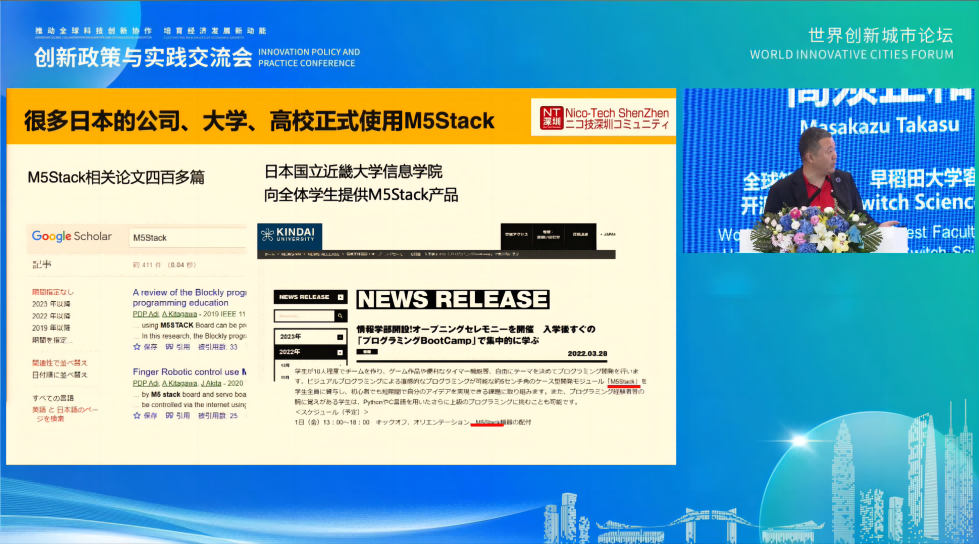Image resolution: width=979 pixels, height=544 pixels.
Task: Click the NEWS RELEASE large heading
Action: tap(453, 300)
